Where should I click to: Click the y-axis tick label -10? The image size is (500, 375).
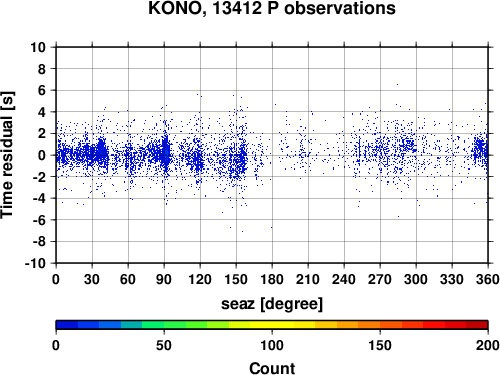[x=35, y=263]
